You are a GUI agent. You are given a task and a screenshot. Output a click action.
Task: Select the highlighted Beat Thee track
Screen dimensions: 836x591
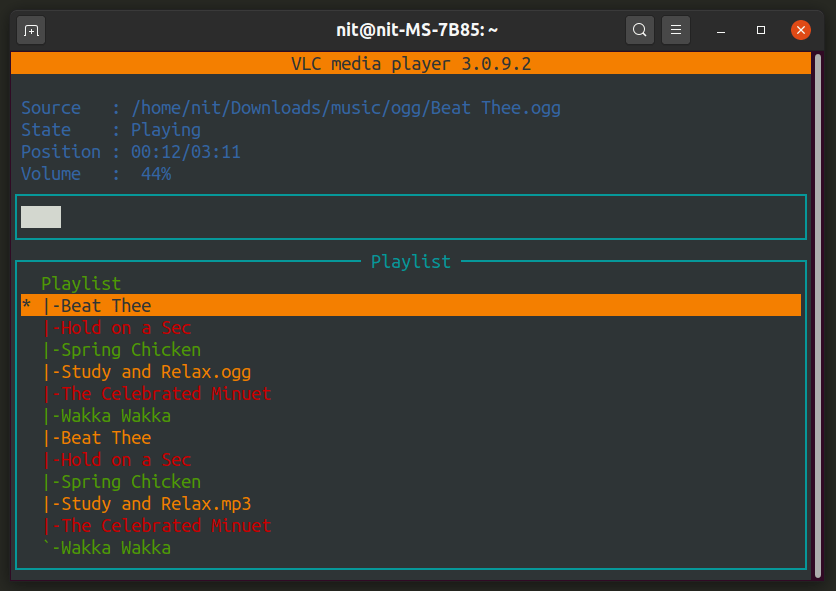[x=107, y=305]
